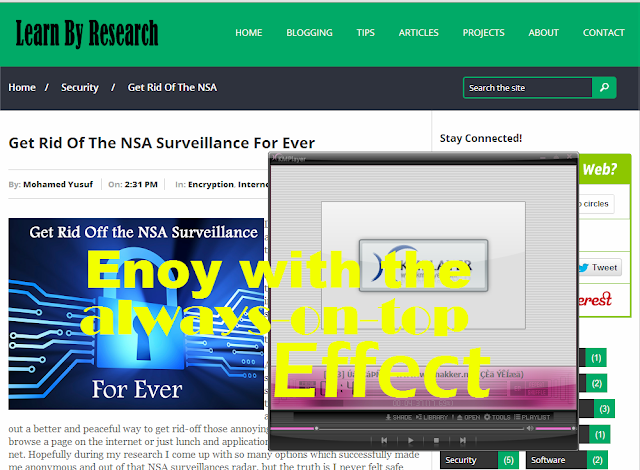Open the Security category label
This screenshot has height=470, width=640.
tap(469, 460)
